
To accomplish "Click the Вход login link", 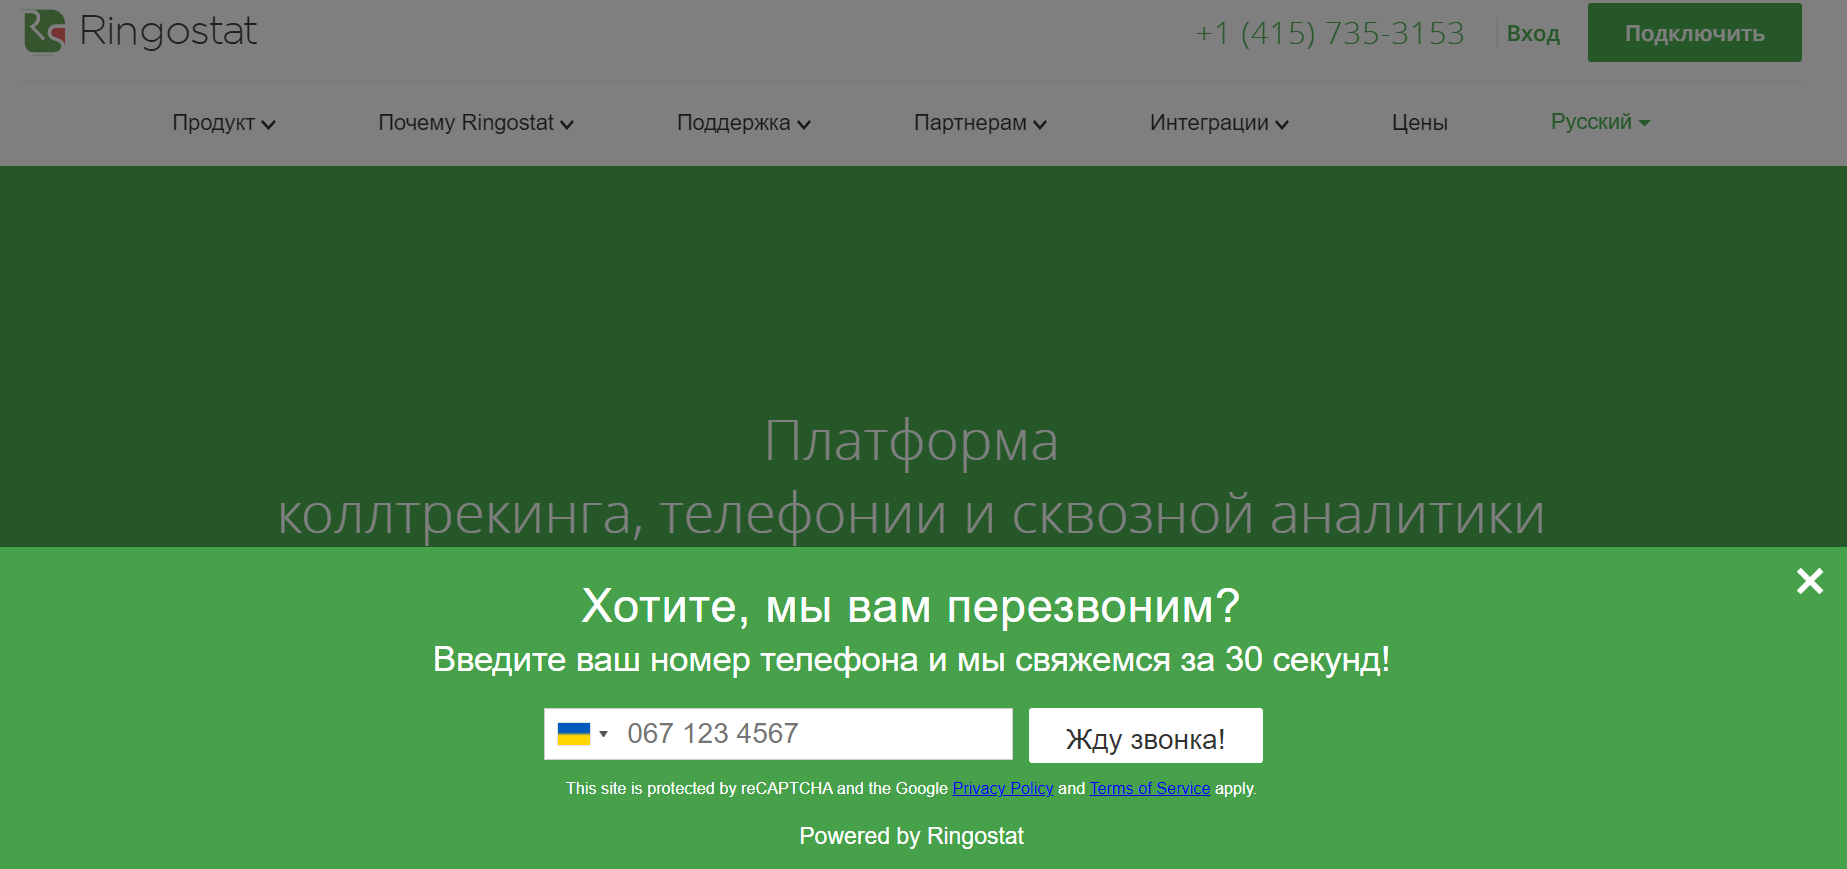I will (1533, 33).
